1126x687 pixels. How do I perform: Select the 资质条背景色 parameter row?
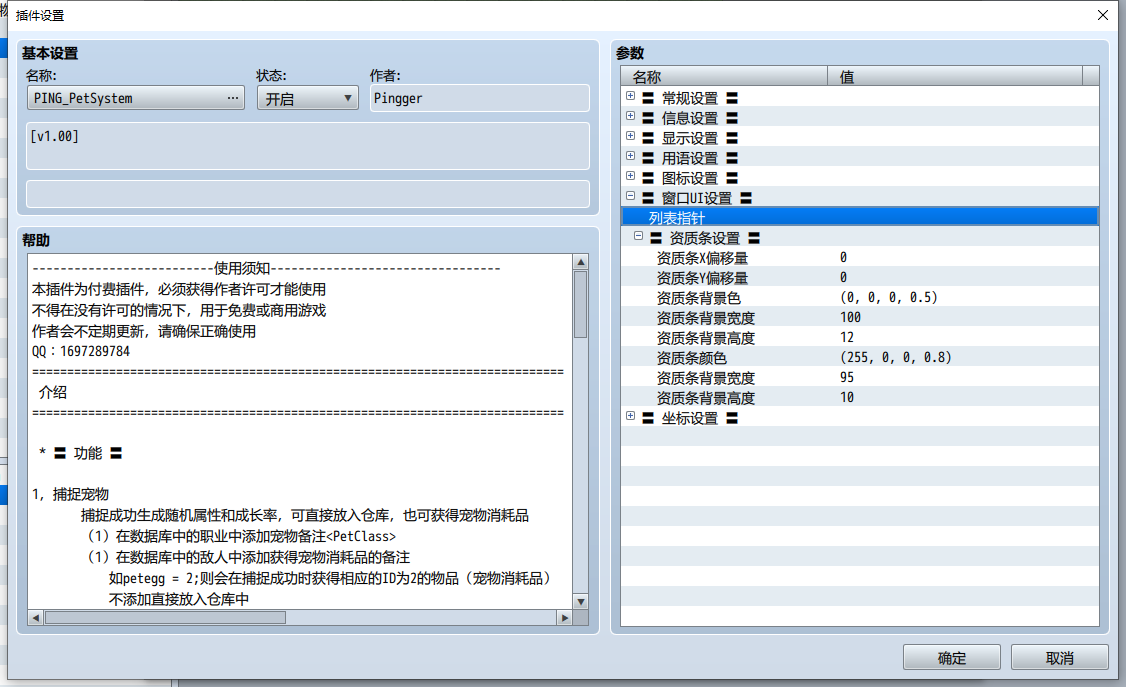[x=860, y=297]
